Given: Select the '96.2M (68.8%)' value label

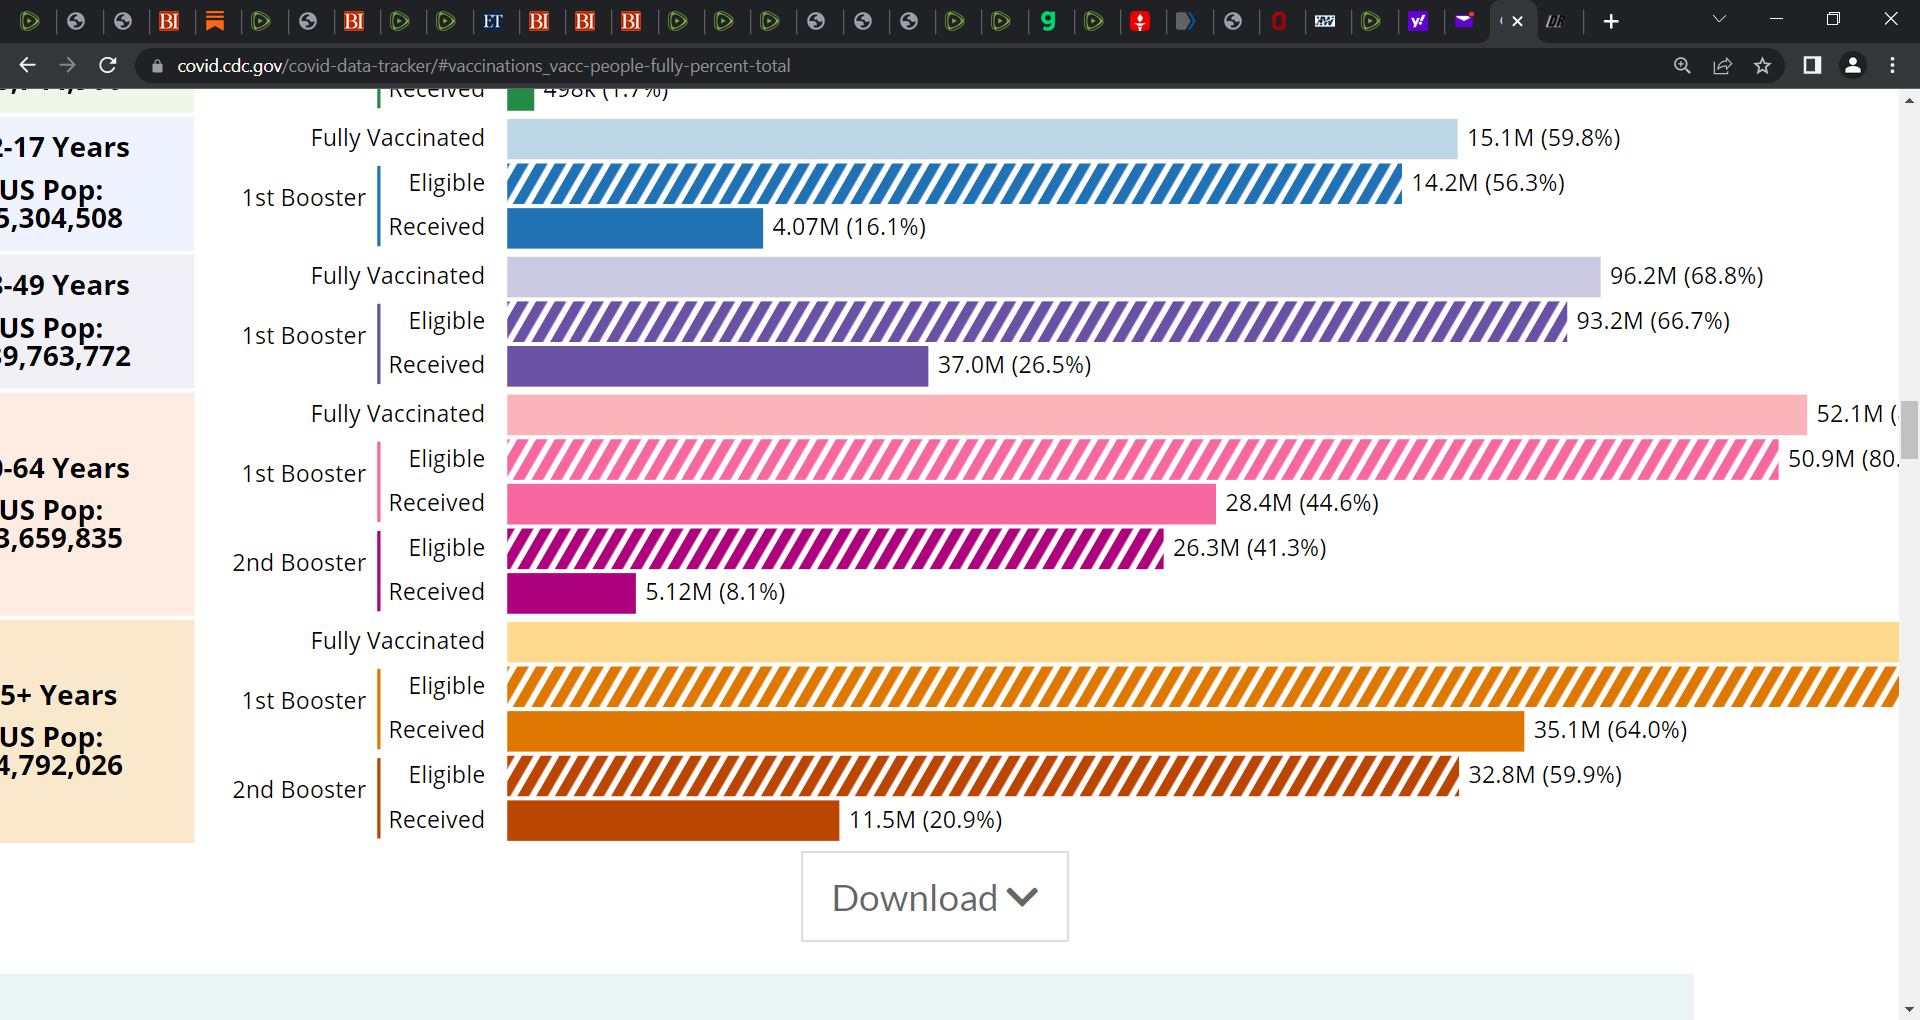Looking at the screenshot, I should 1686,276.
